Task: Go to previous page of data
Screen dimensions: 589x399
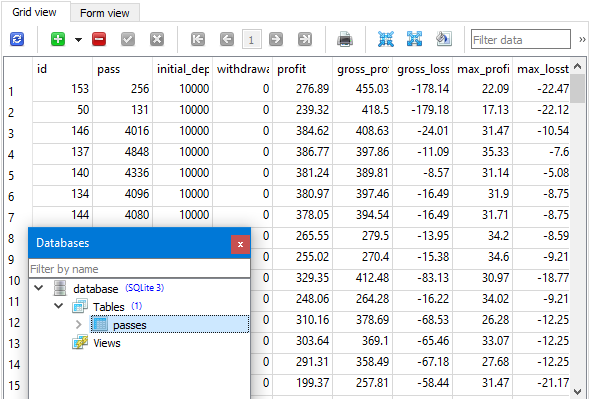Action: click(227, 39)
